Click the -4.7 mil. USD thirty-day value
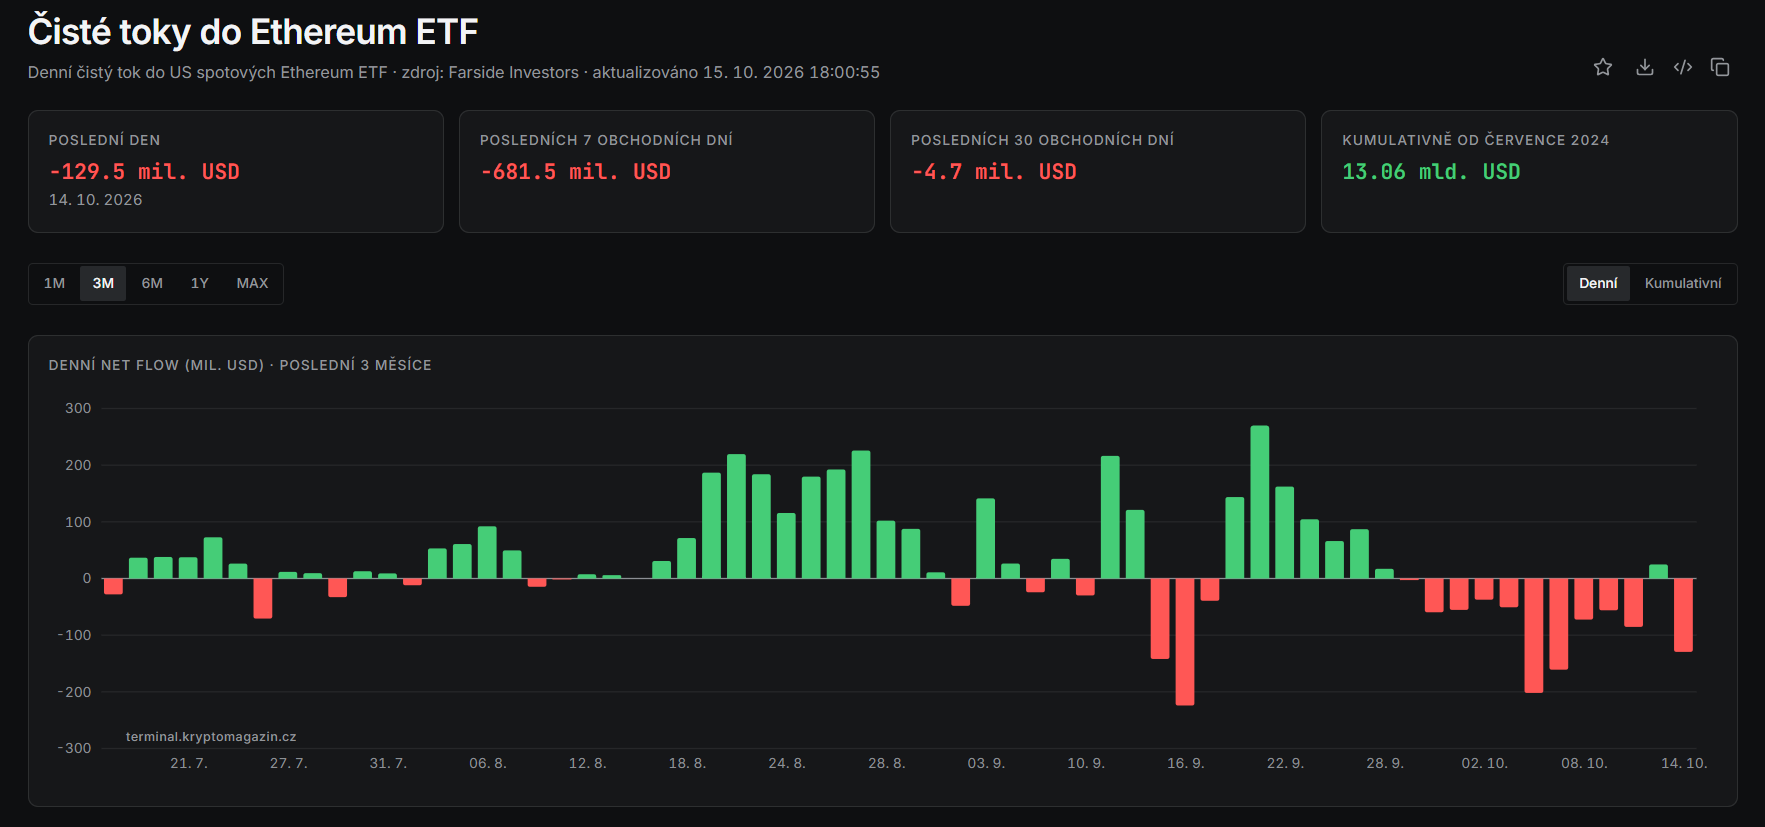Screen dimensions: 1765x827 coord(994,172)
